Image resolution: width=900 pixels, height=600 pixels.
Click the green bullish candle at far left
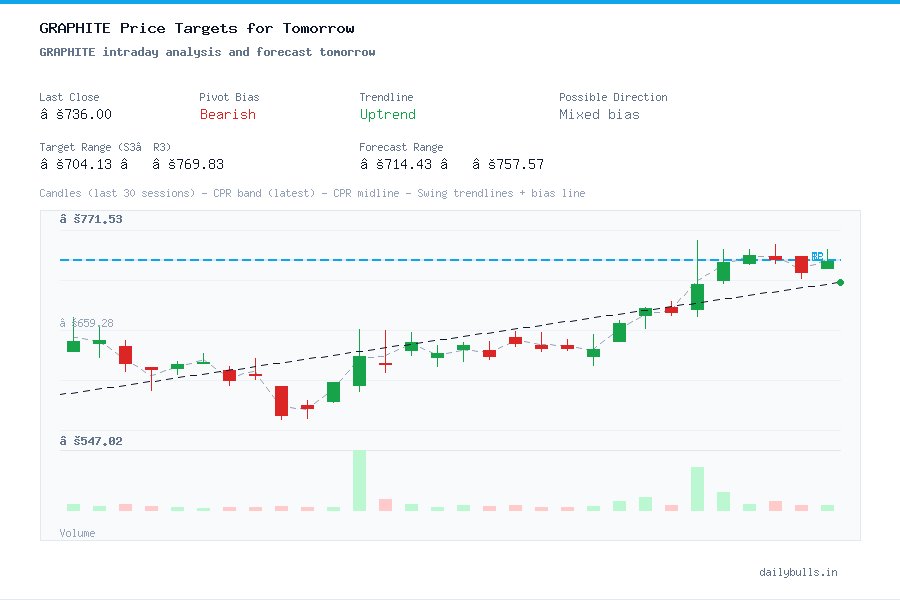[72, 345]
